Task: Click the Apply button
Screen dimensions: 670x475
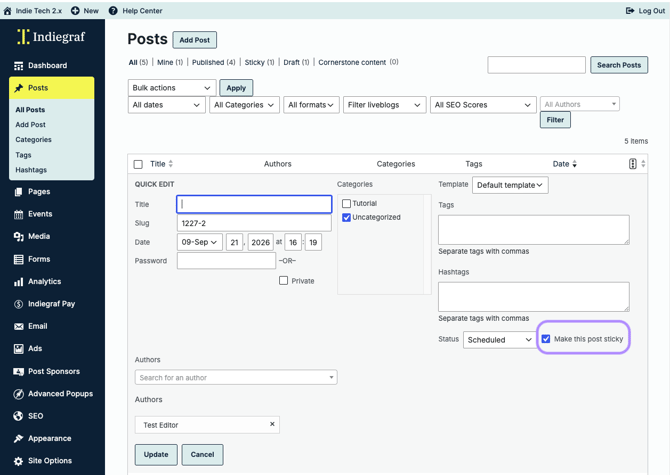Action: click(x=236, y=88)
